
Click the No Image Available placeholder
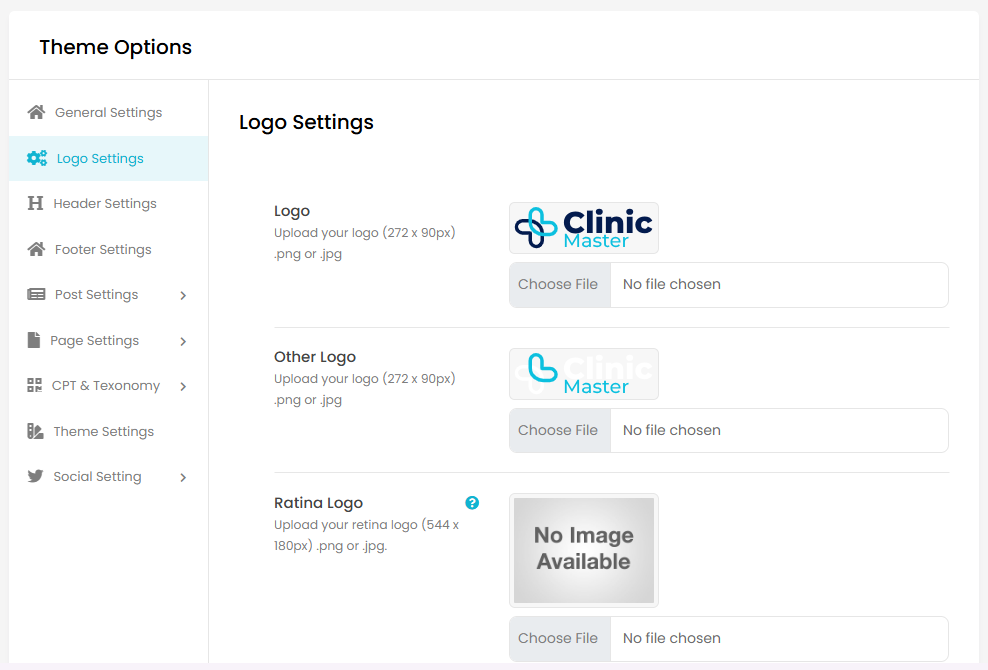pos(584,549)
